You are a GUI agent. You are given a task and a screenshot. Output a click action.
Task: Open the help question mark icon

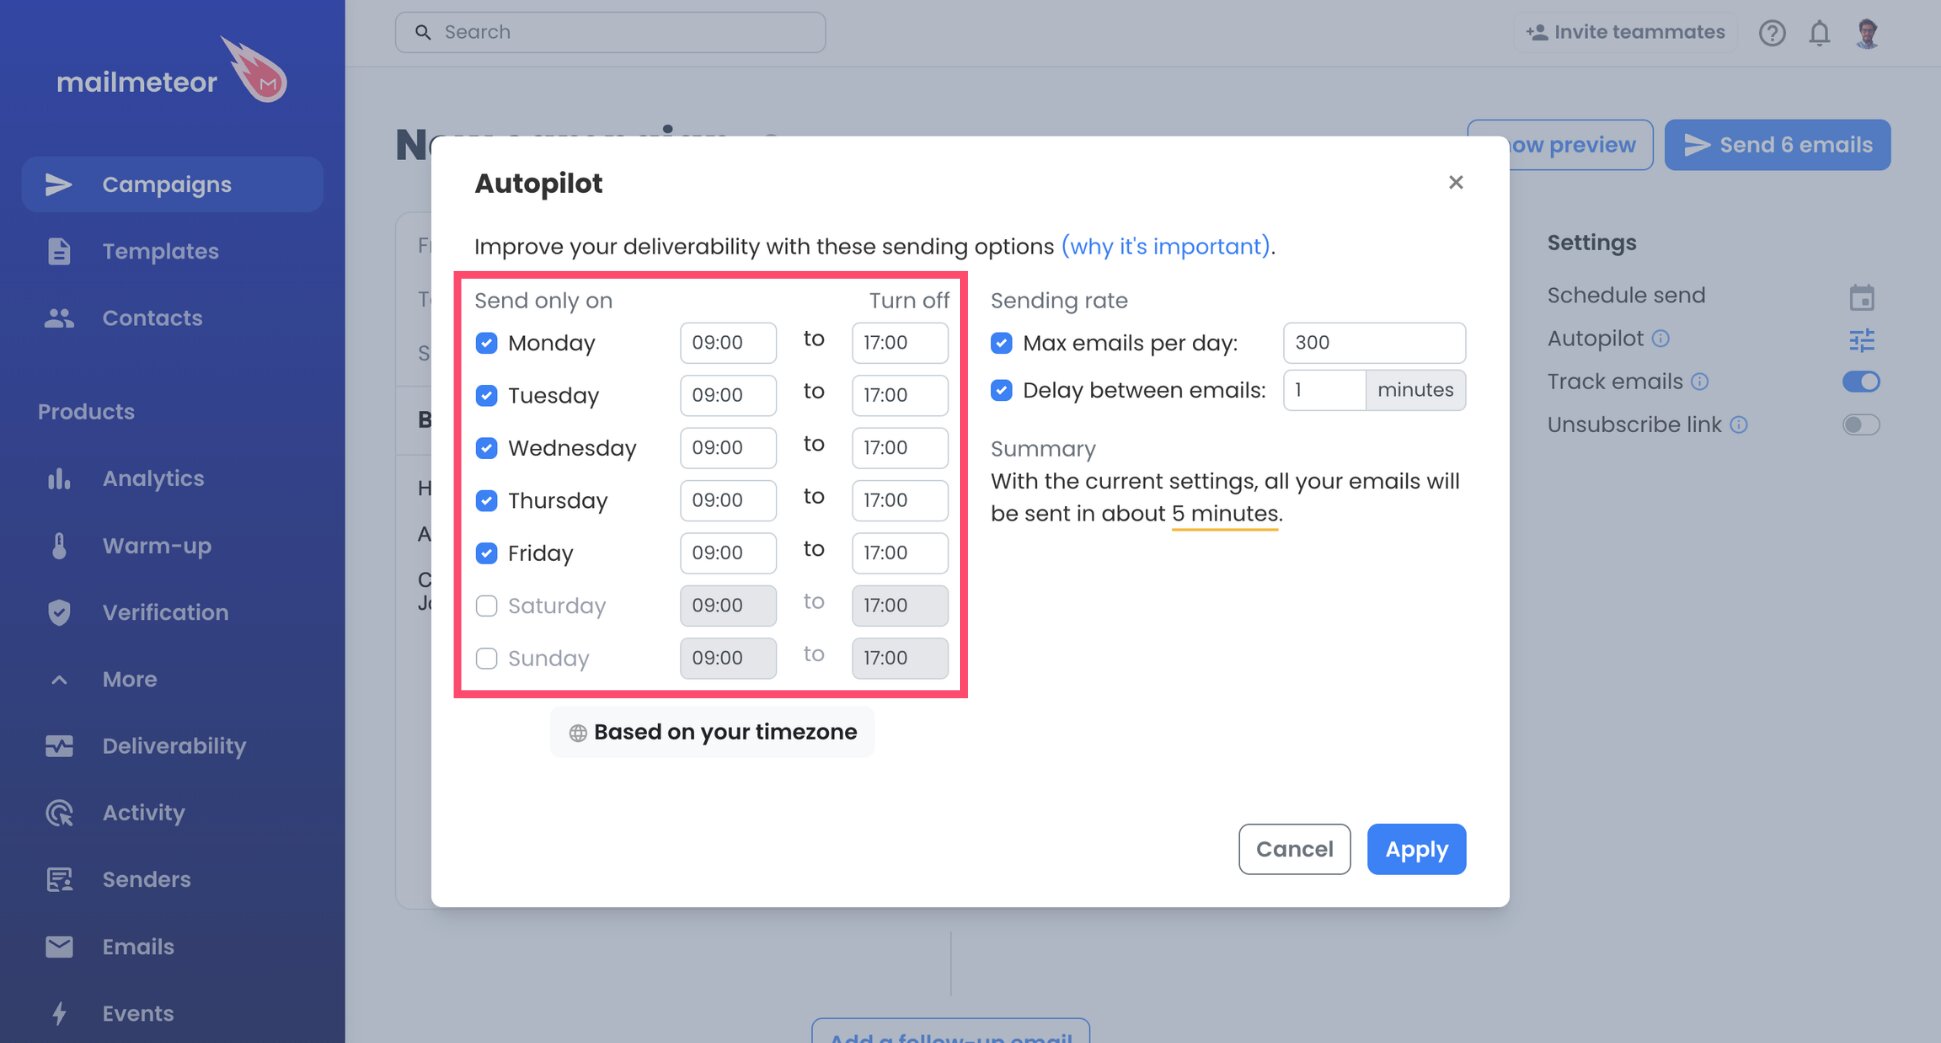coord(1772,33)
